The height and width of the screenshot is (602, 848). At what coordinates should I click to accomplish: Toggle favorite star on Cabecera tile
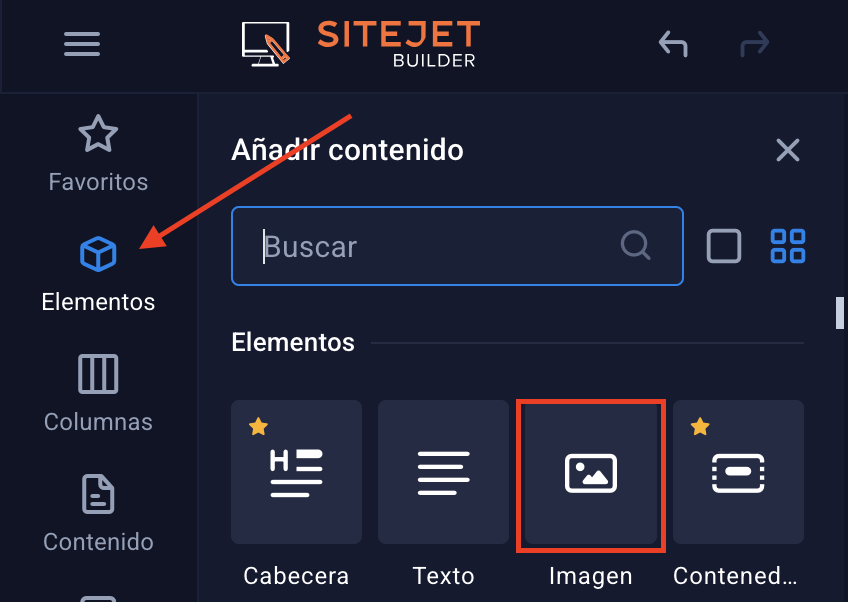(258, 426)
